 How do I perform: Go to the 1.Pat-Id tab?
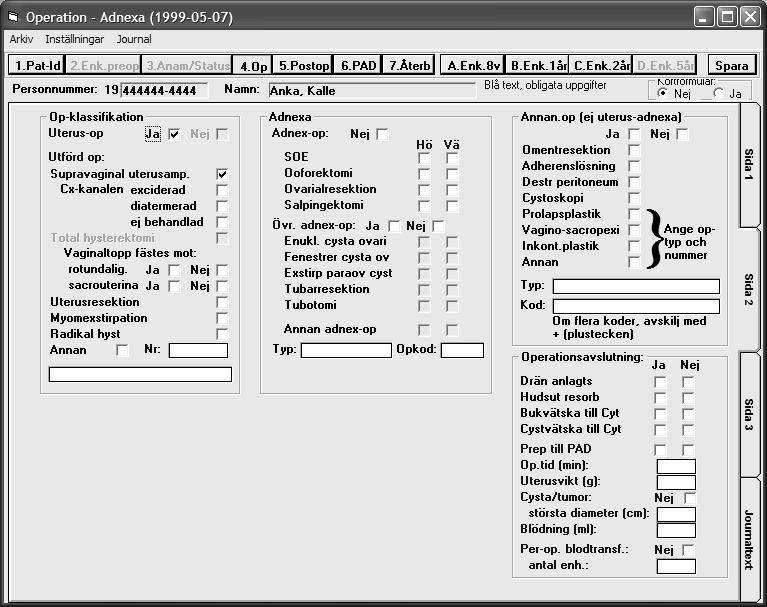[37, 65]
